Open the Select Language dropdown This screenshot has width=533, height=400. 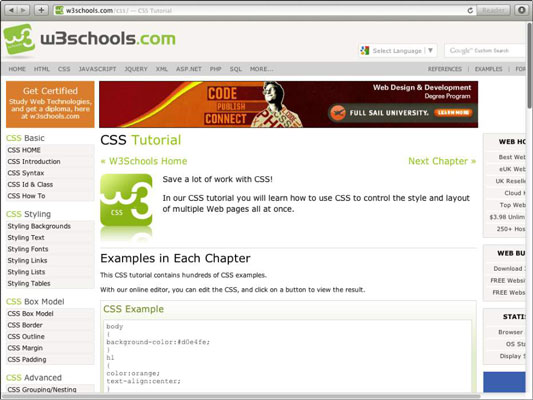pos(398,51)
